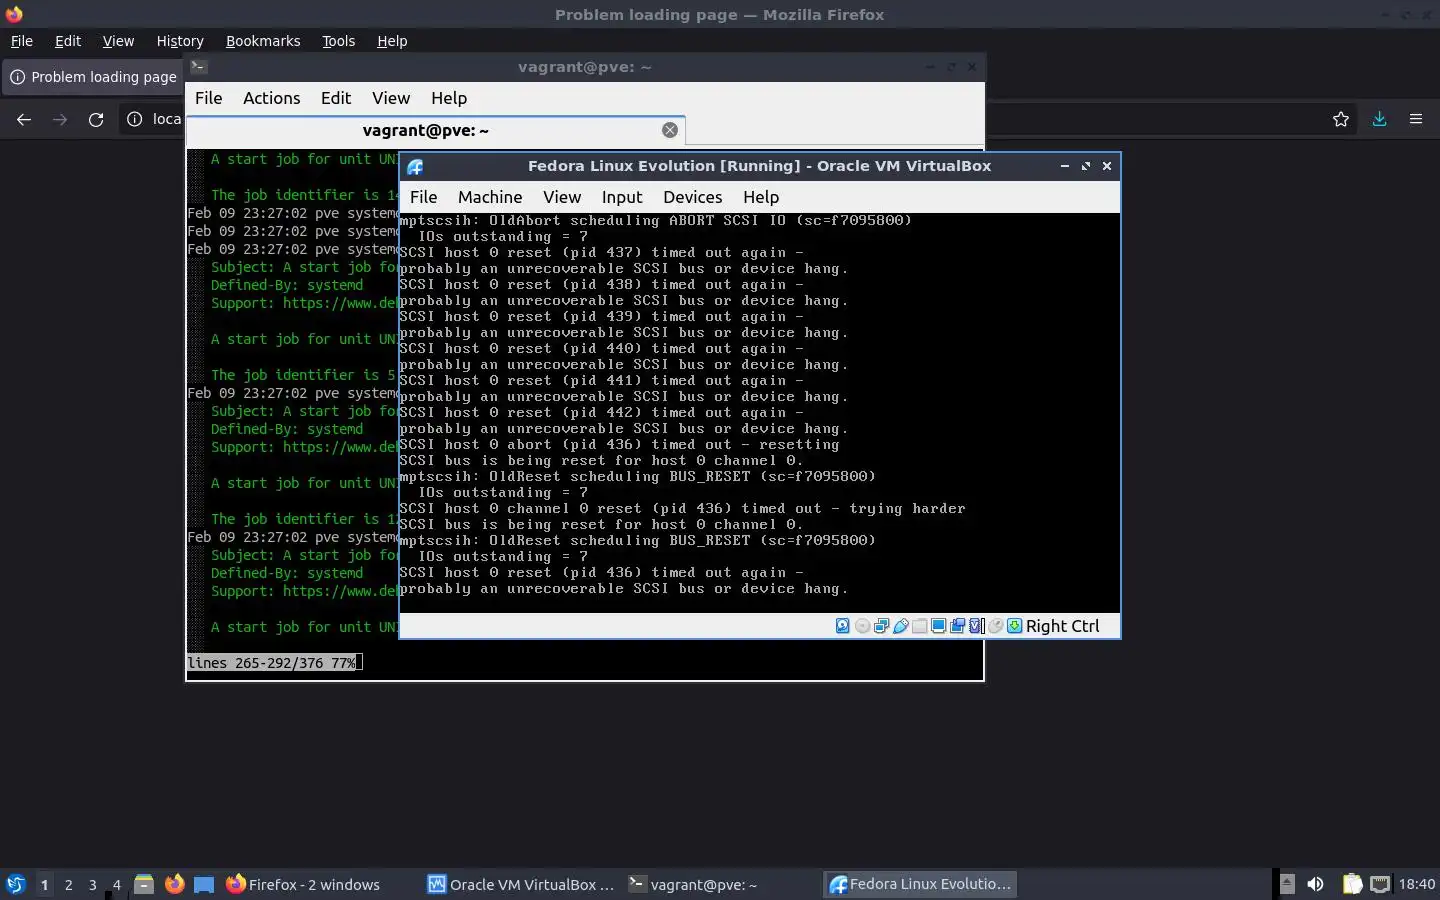Launch the file manager from the panel
The image size is (1440, 900).
[x=144, y=884]
